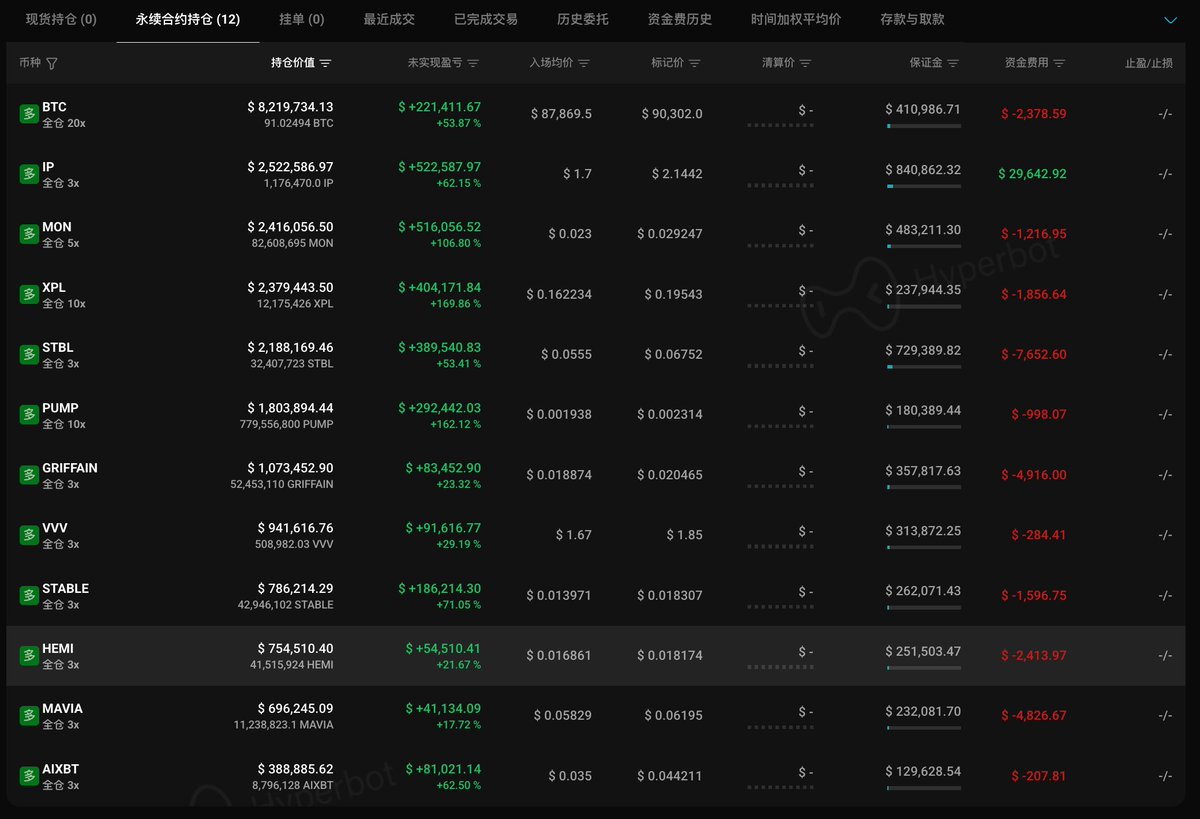Click the long badge icon beside BTC
Image resolution: width=1200 pixels, height=819 pixels.
29,114
